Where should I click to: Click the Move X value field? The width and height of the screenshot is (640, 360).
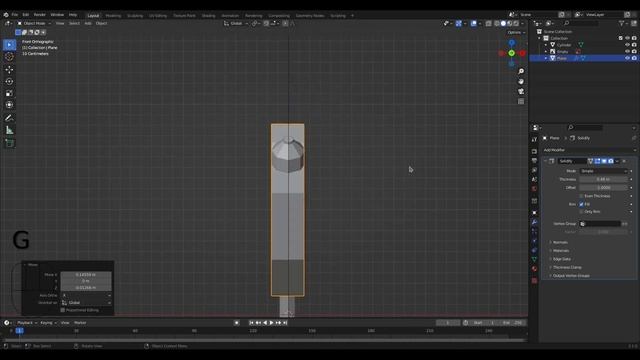tap(86, 275)
